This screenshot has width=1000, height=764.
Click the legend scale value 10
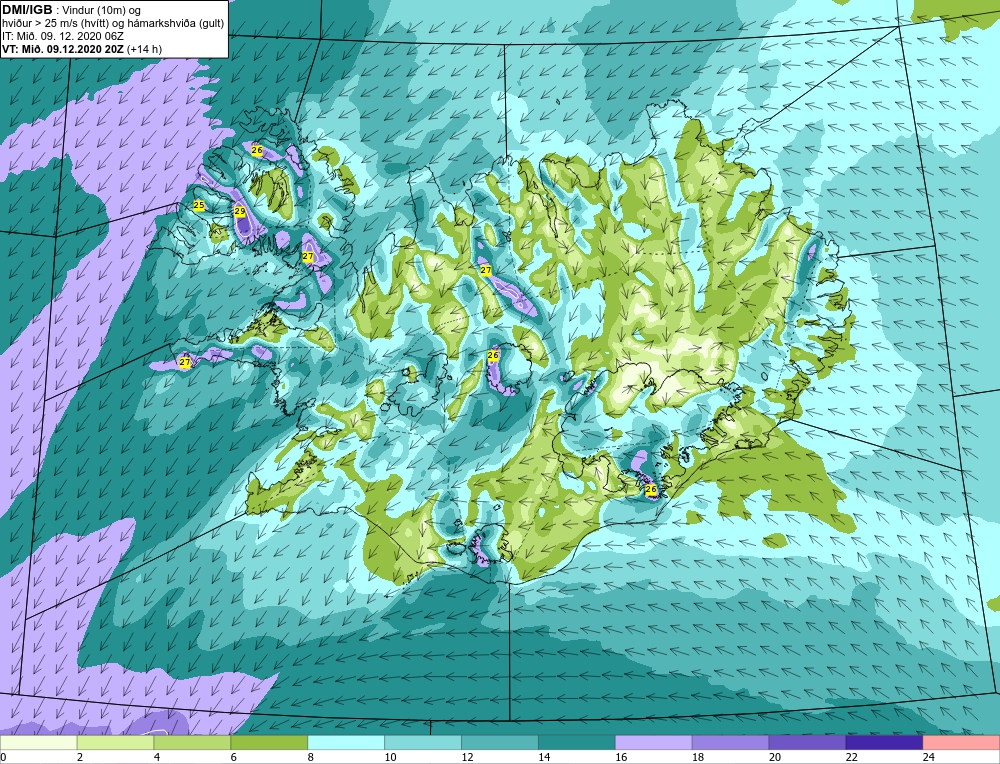click(390, 757)
